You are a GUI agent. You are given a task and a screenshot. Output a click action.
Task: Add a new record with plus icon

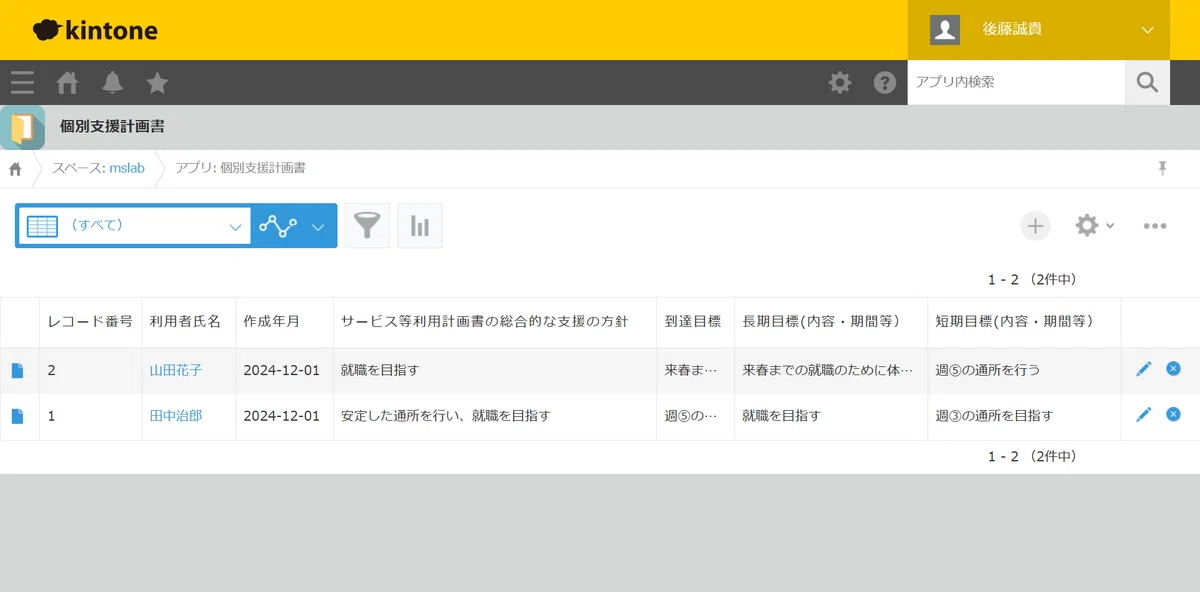tap(1035, 226)
